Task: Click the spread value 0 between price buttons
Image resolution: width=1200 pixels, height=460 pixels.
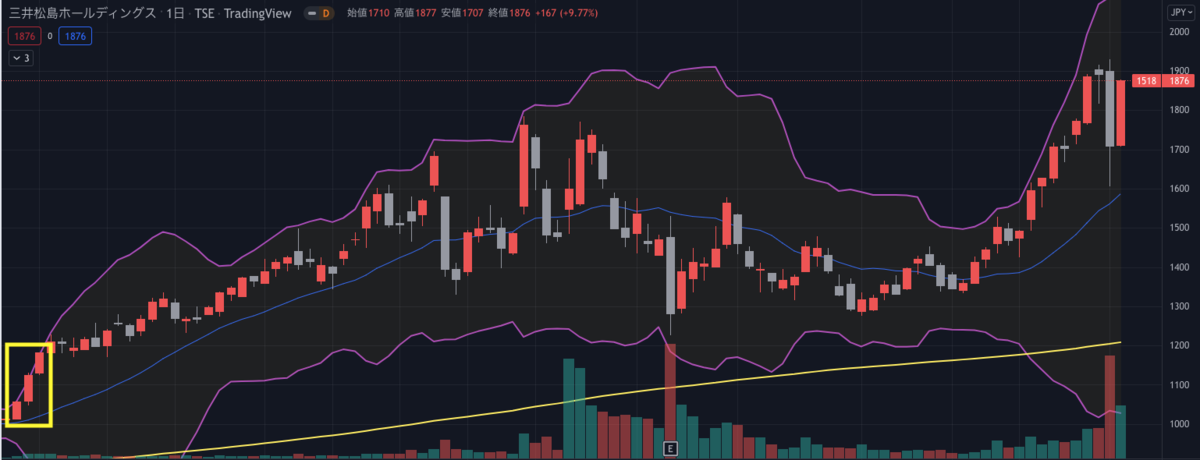Action: (x=49, y=35)
